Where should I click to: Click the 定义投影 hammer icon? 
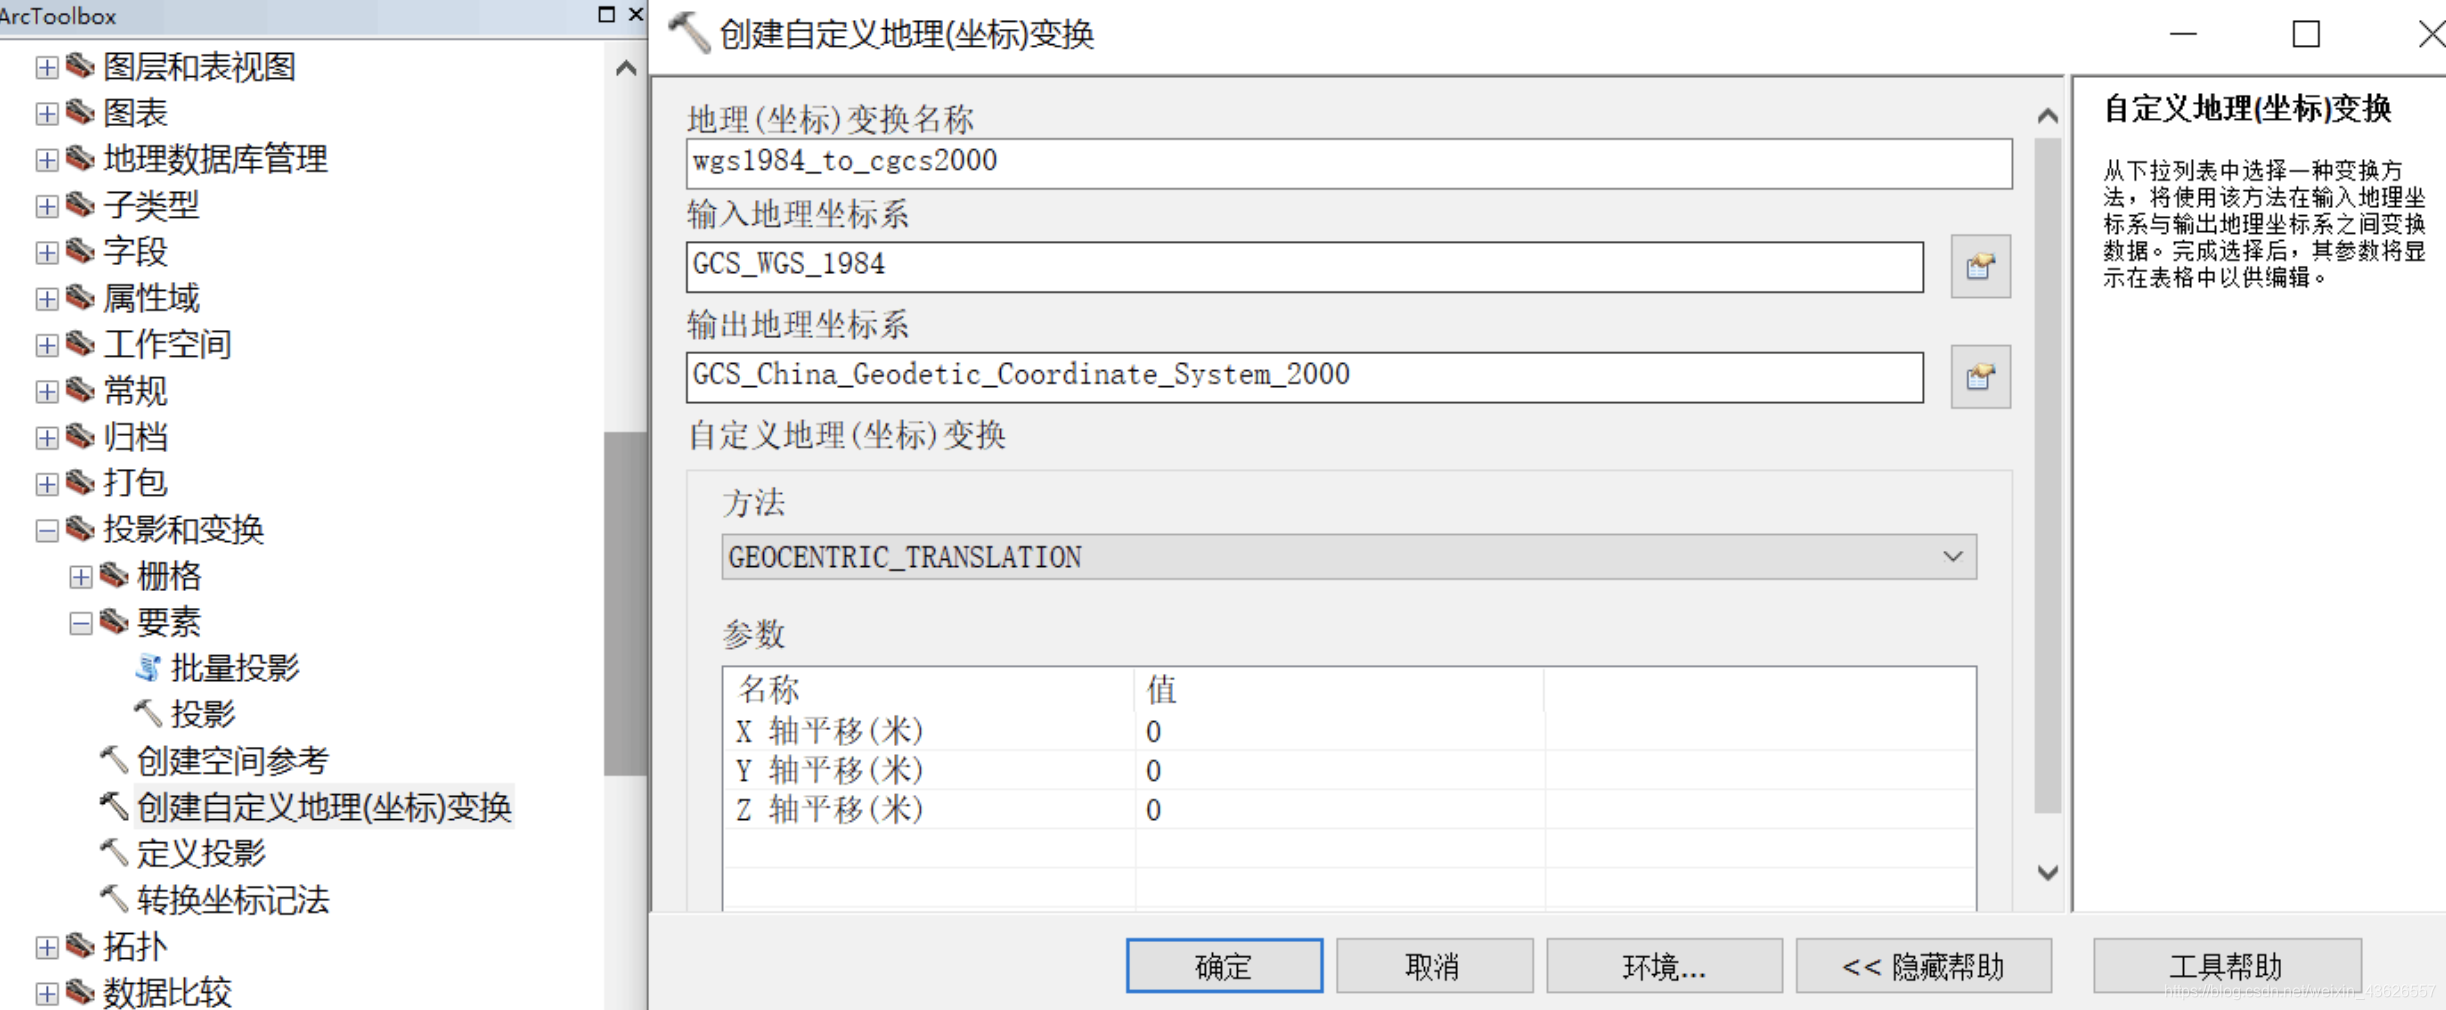point(114,853)
